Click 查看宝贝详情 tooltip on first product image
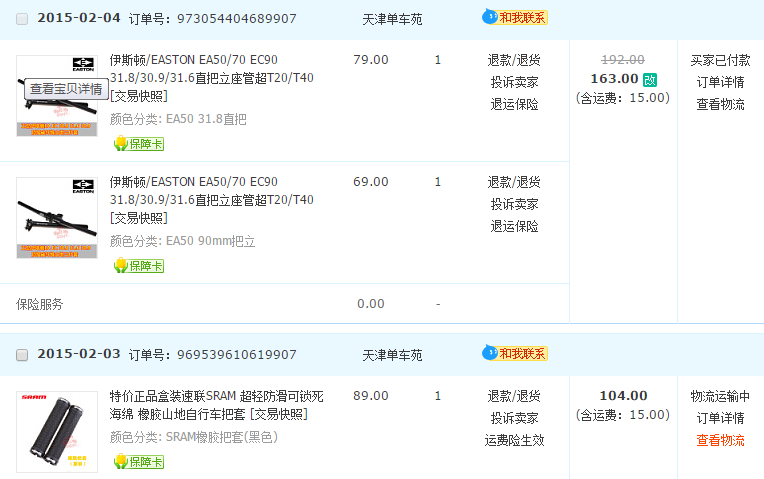 66,89
